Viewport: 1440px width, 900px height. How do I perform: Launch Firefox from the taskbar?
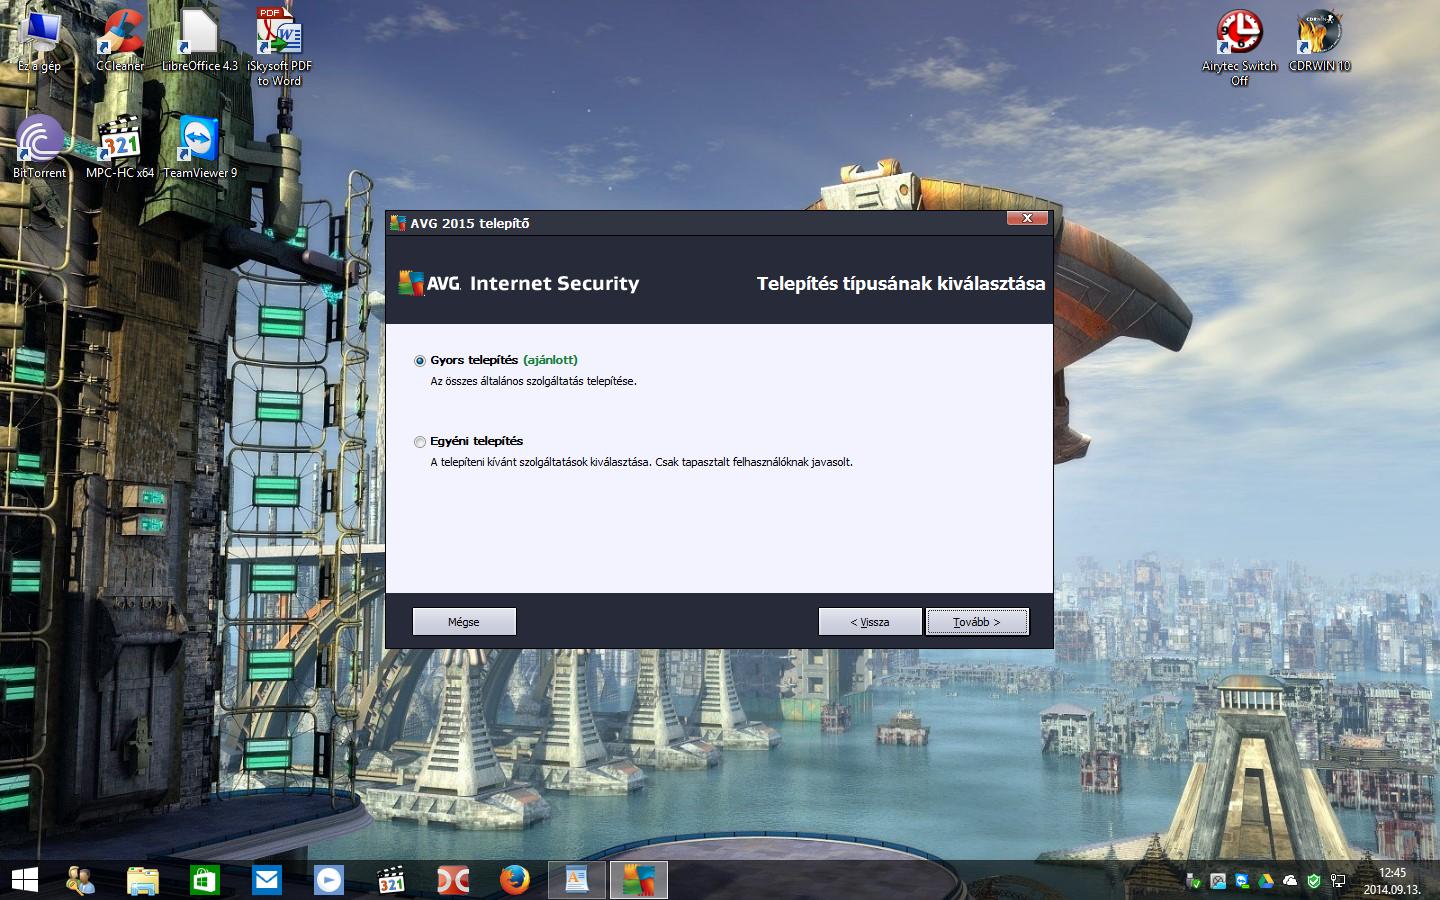pyautogui.click(x=515, y=880)
